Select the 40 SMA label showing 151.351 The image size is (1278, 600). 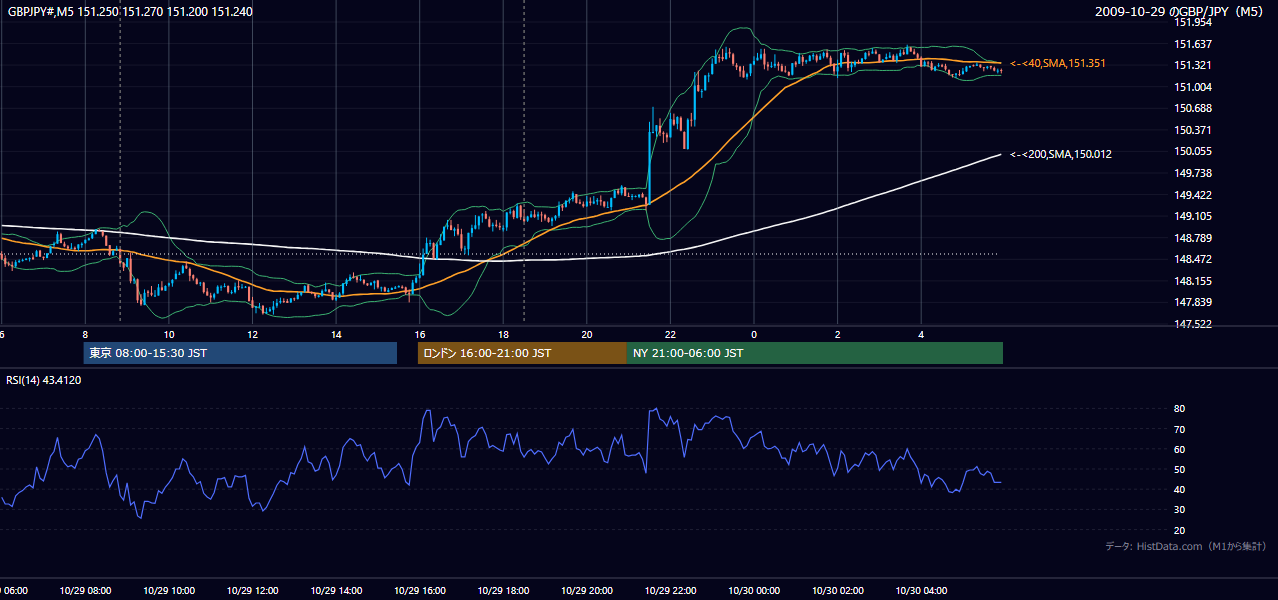[x=1058, y=63]
